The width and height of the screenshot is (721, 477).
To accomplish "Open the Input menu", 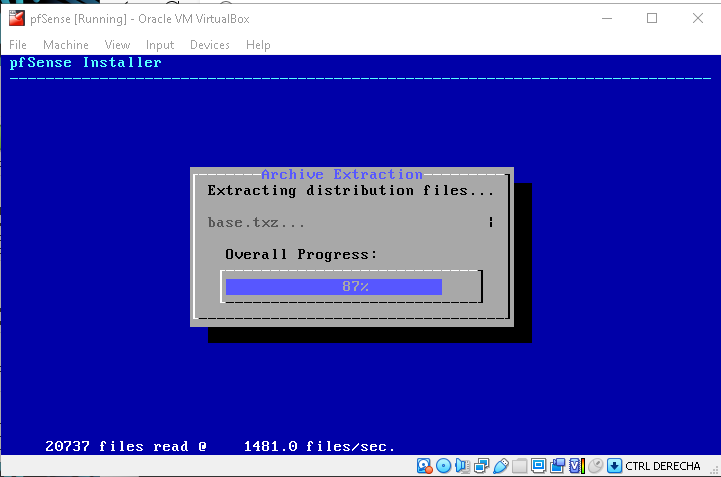I will [159, 45].
